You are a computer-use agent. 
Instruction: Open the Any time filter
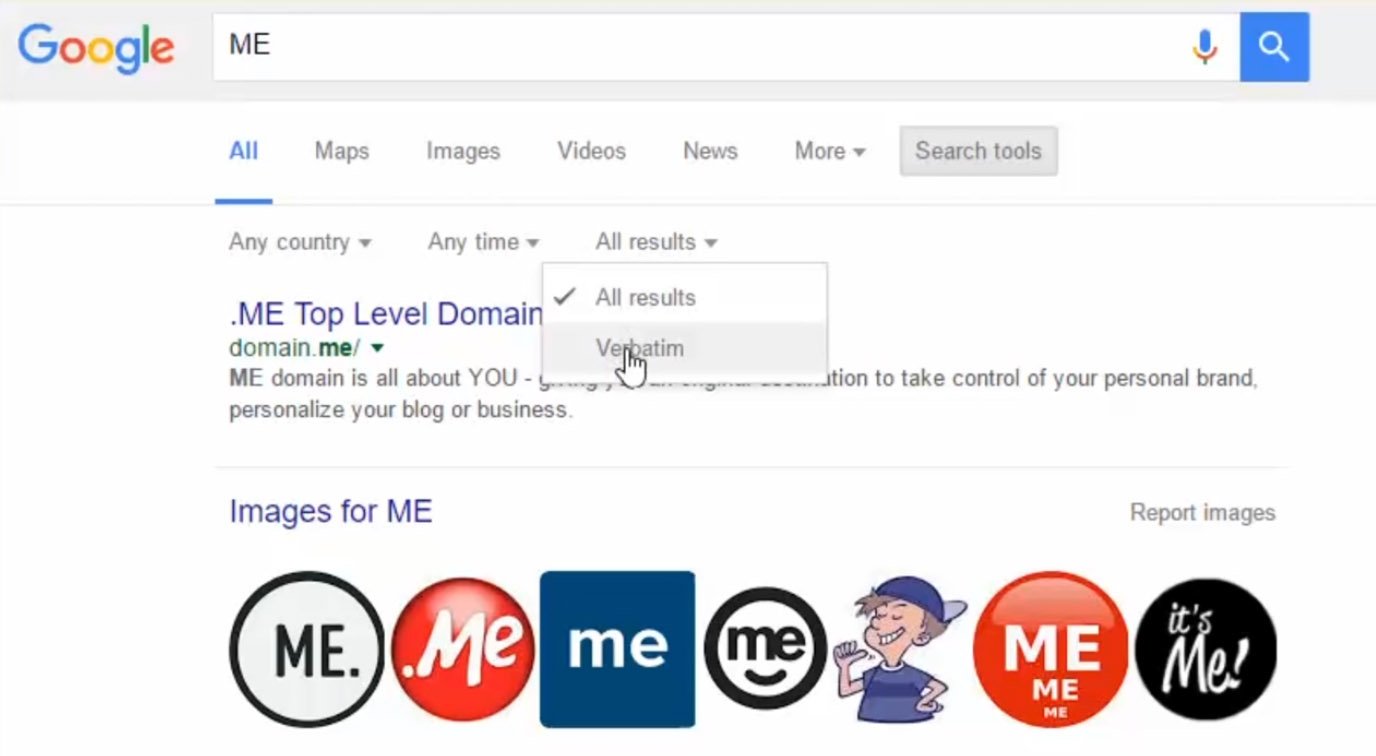[x=483, y=242]
